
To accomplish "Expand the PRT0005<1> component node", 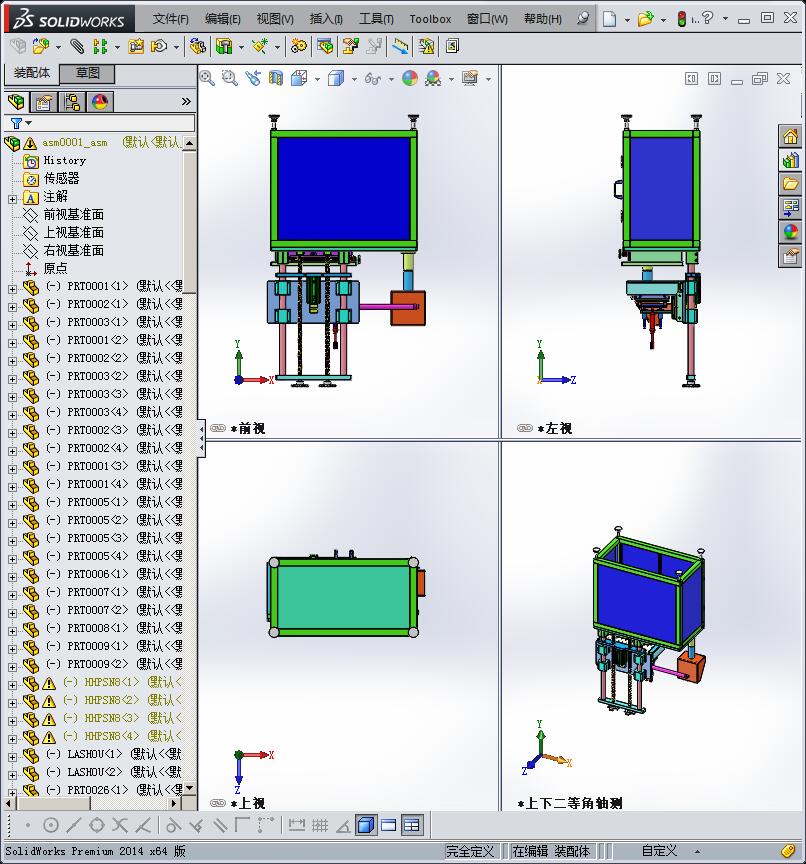I will pyautogui.click(x=12, y=505).
